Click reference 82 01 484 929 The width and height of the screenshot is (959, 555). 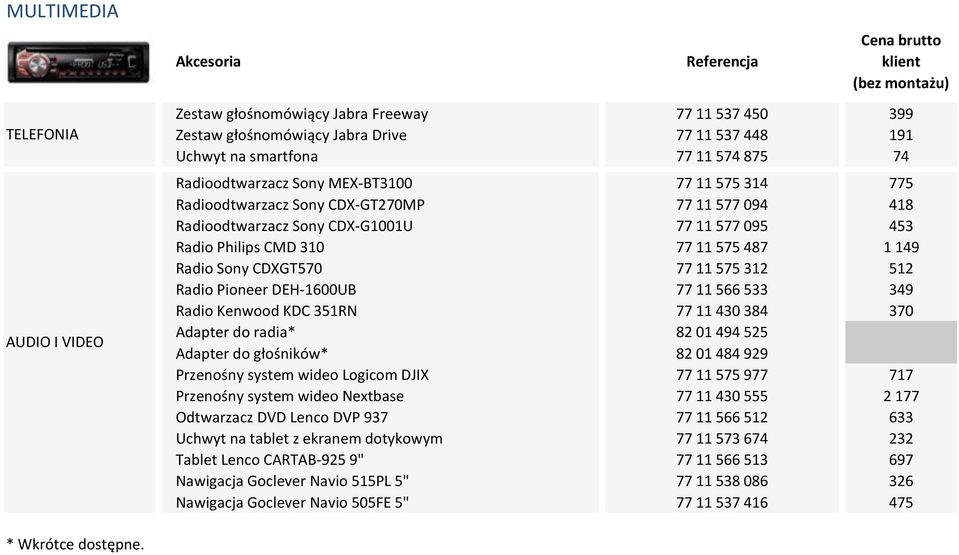click(722, 354)
